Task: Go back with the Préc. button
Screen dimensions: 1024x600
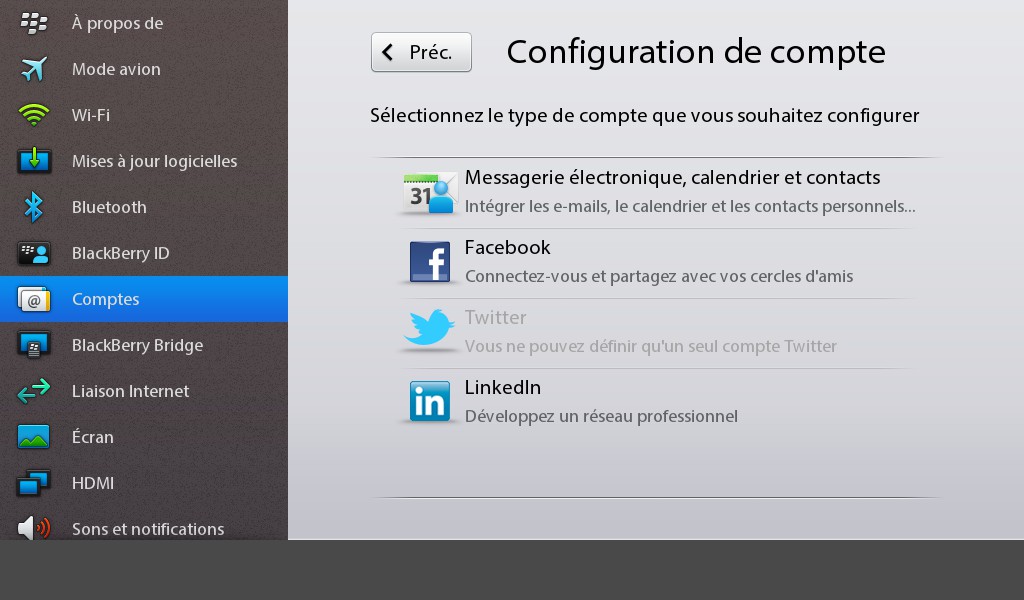Action: click(x=421, y=52)
